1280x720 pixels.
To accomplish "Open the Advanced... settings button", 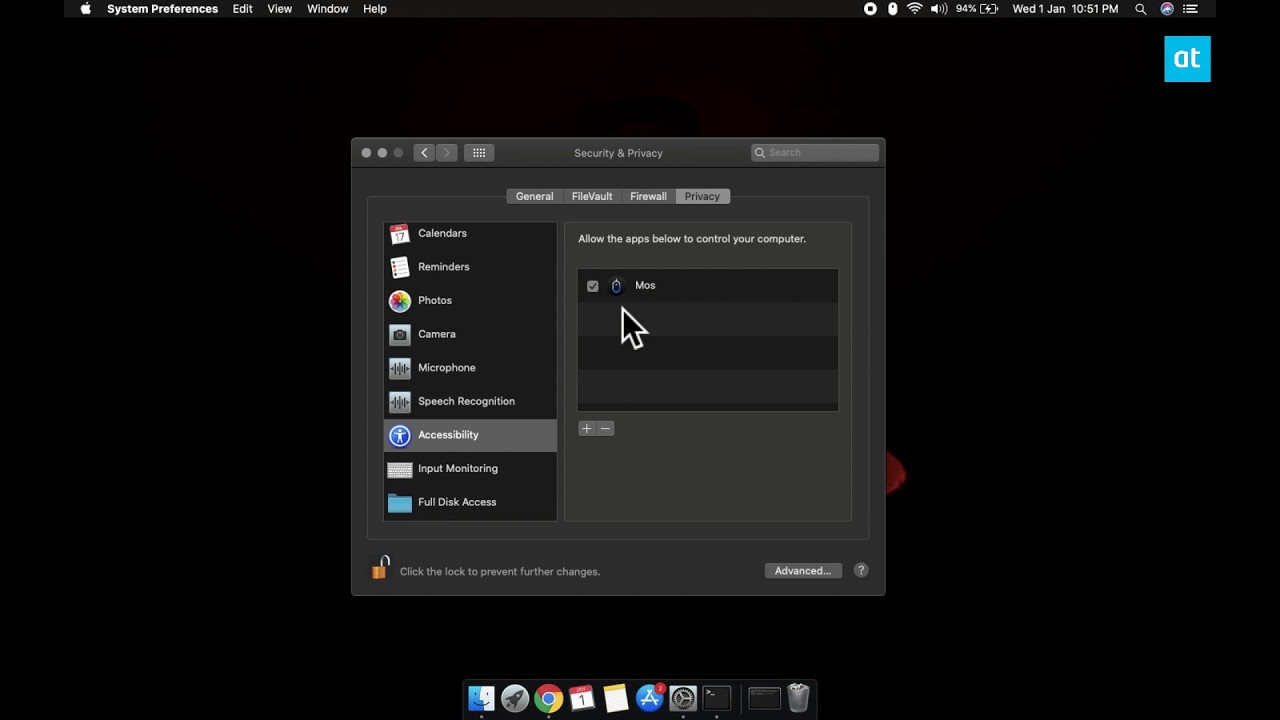I will click(x=803, y=571).
